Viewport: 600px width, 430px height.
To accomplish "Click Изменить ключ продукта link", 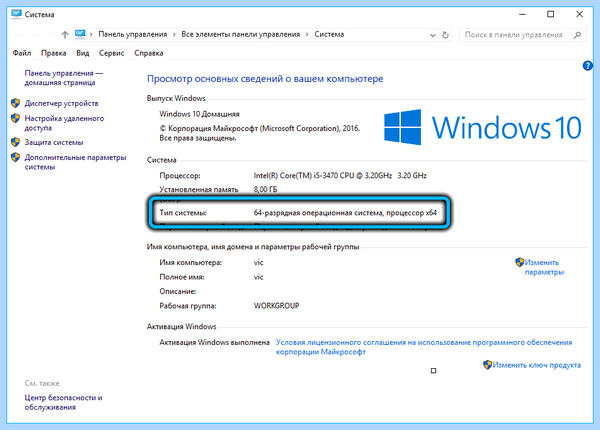I will click(536, 365).
